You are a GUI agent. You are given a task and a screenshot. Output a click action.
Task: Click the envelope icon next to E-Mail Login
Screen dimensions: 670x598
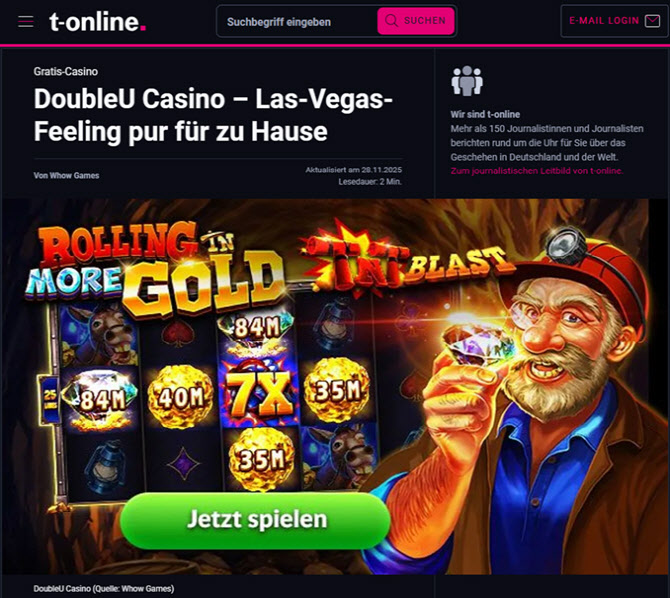(652, 21)
